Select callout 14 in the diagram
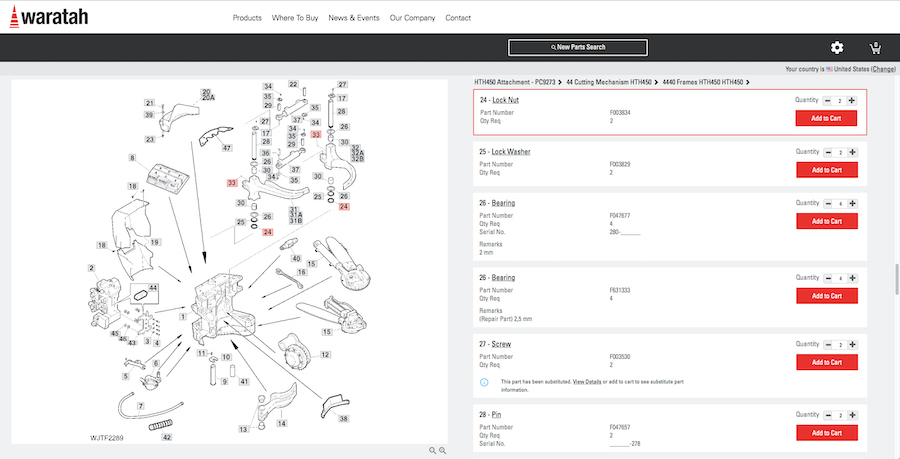 click(x=282, y=423)
